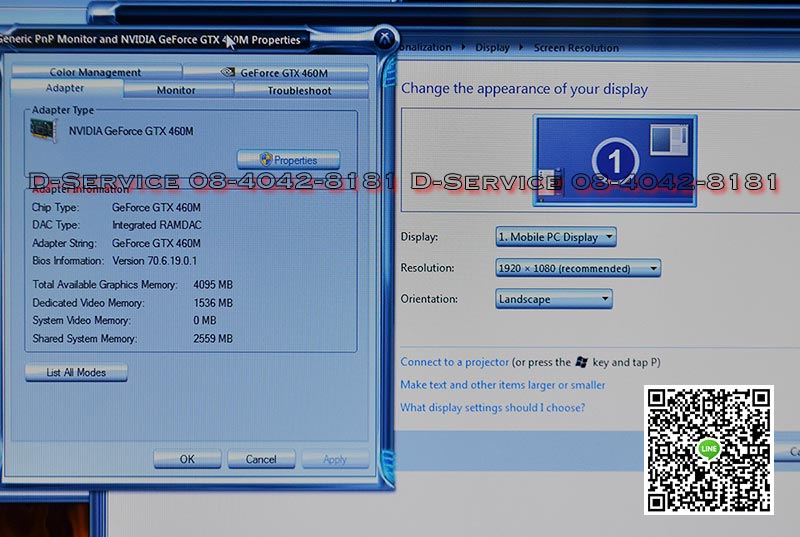
Task: Click the DAC Type value Integrated RAMDAC
Action: (x=157, y=225)
